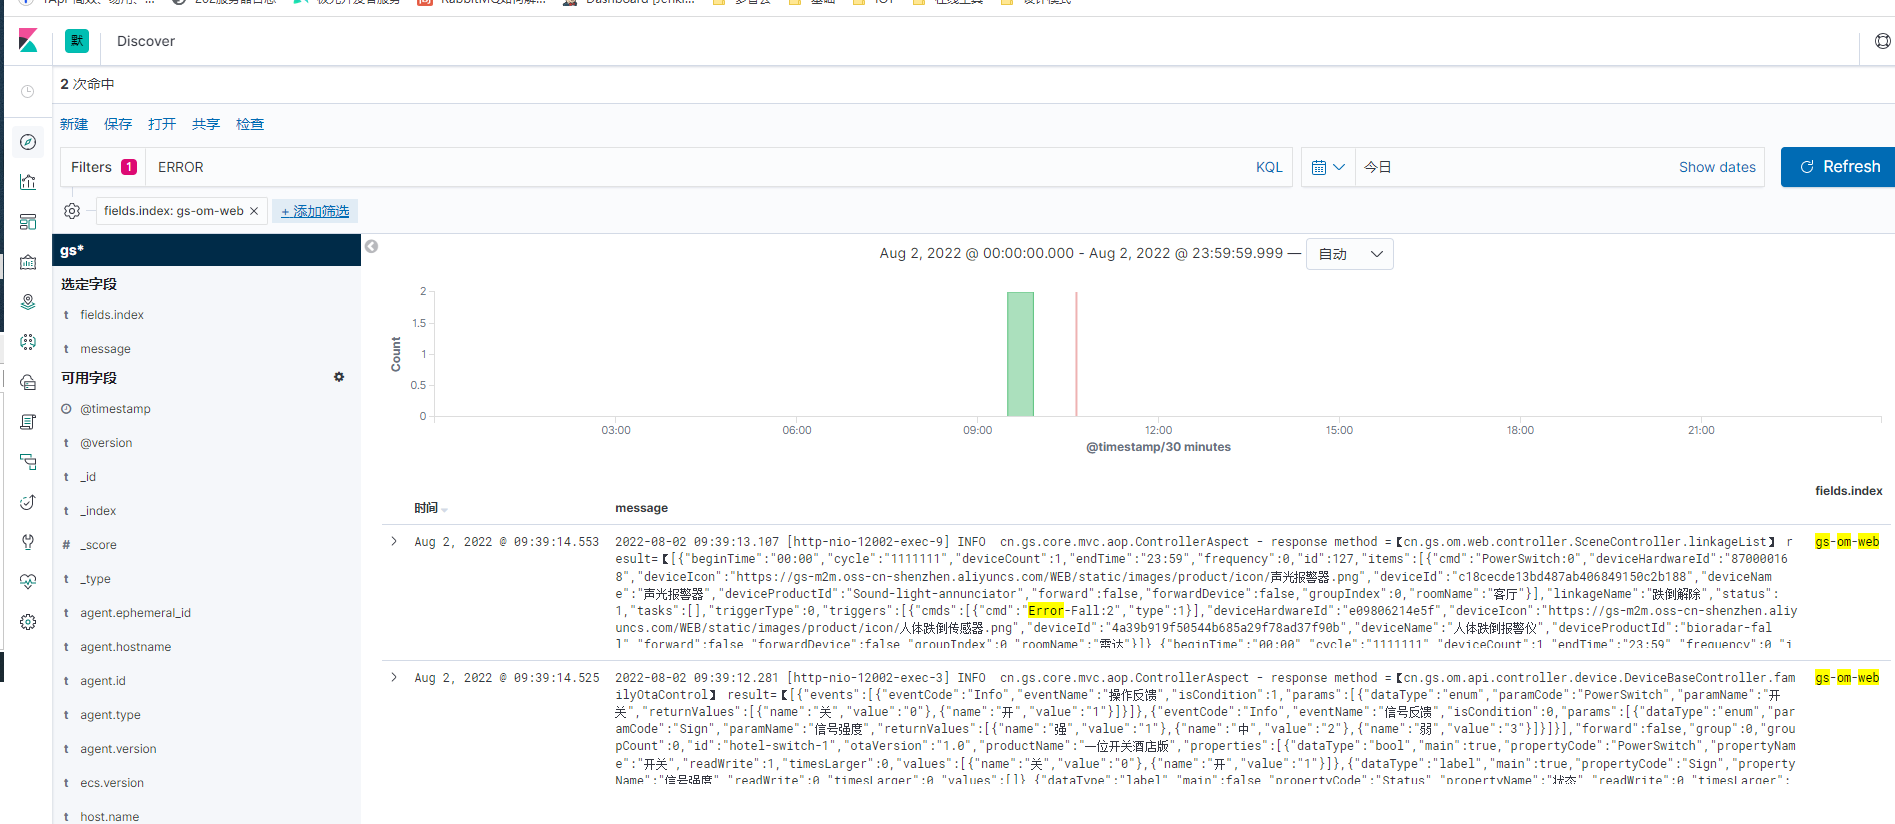
Task: Open the Infrastructure sidebar icon
Action: click(28, 382)
